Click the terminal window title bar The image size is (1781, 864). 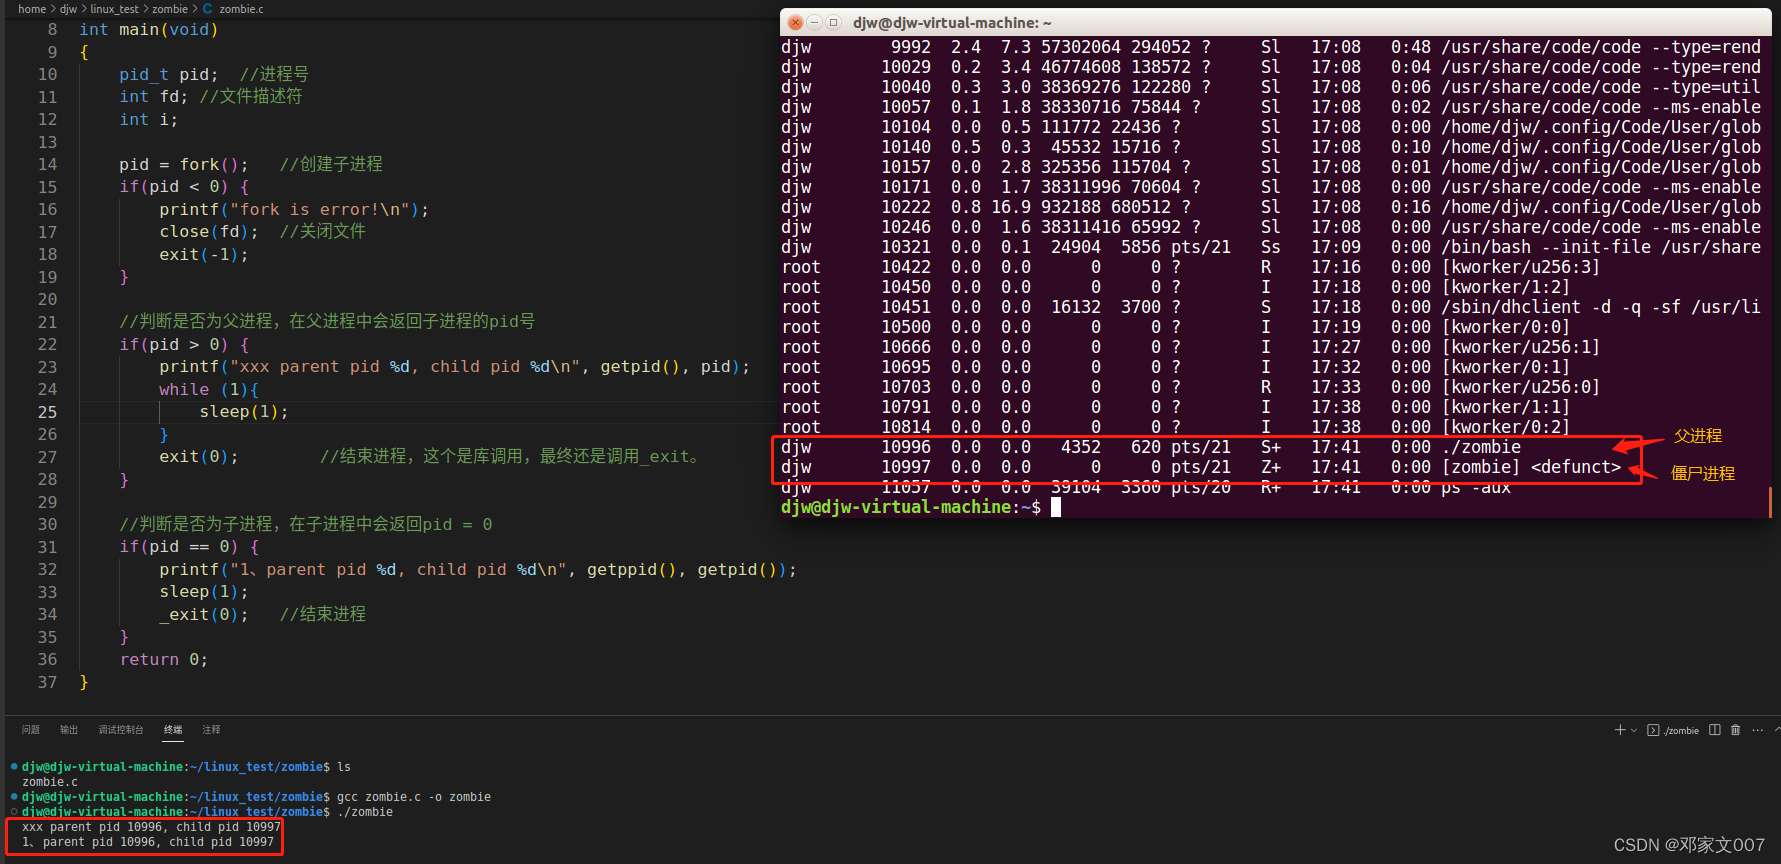[x=1275, y=22]
